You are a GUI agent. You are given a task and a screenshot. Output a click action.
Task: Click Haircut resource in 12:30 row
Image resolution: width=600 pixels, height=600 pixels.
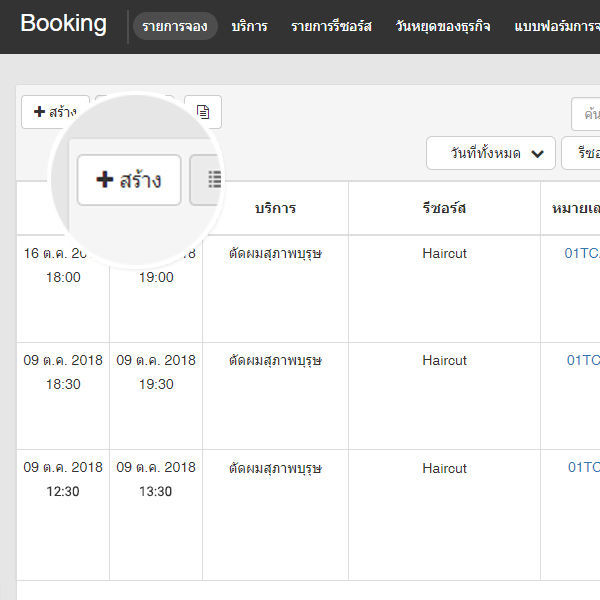point(444,468)
